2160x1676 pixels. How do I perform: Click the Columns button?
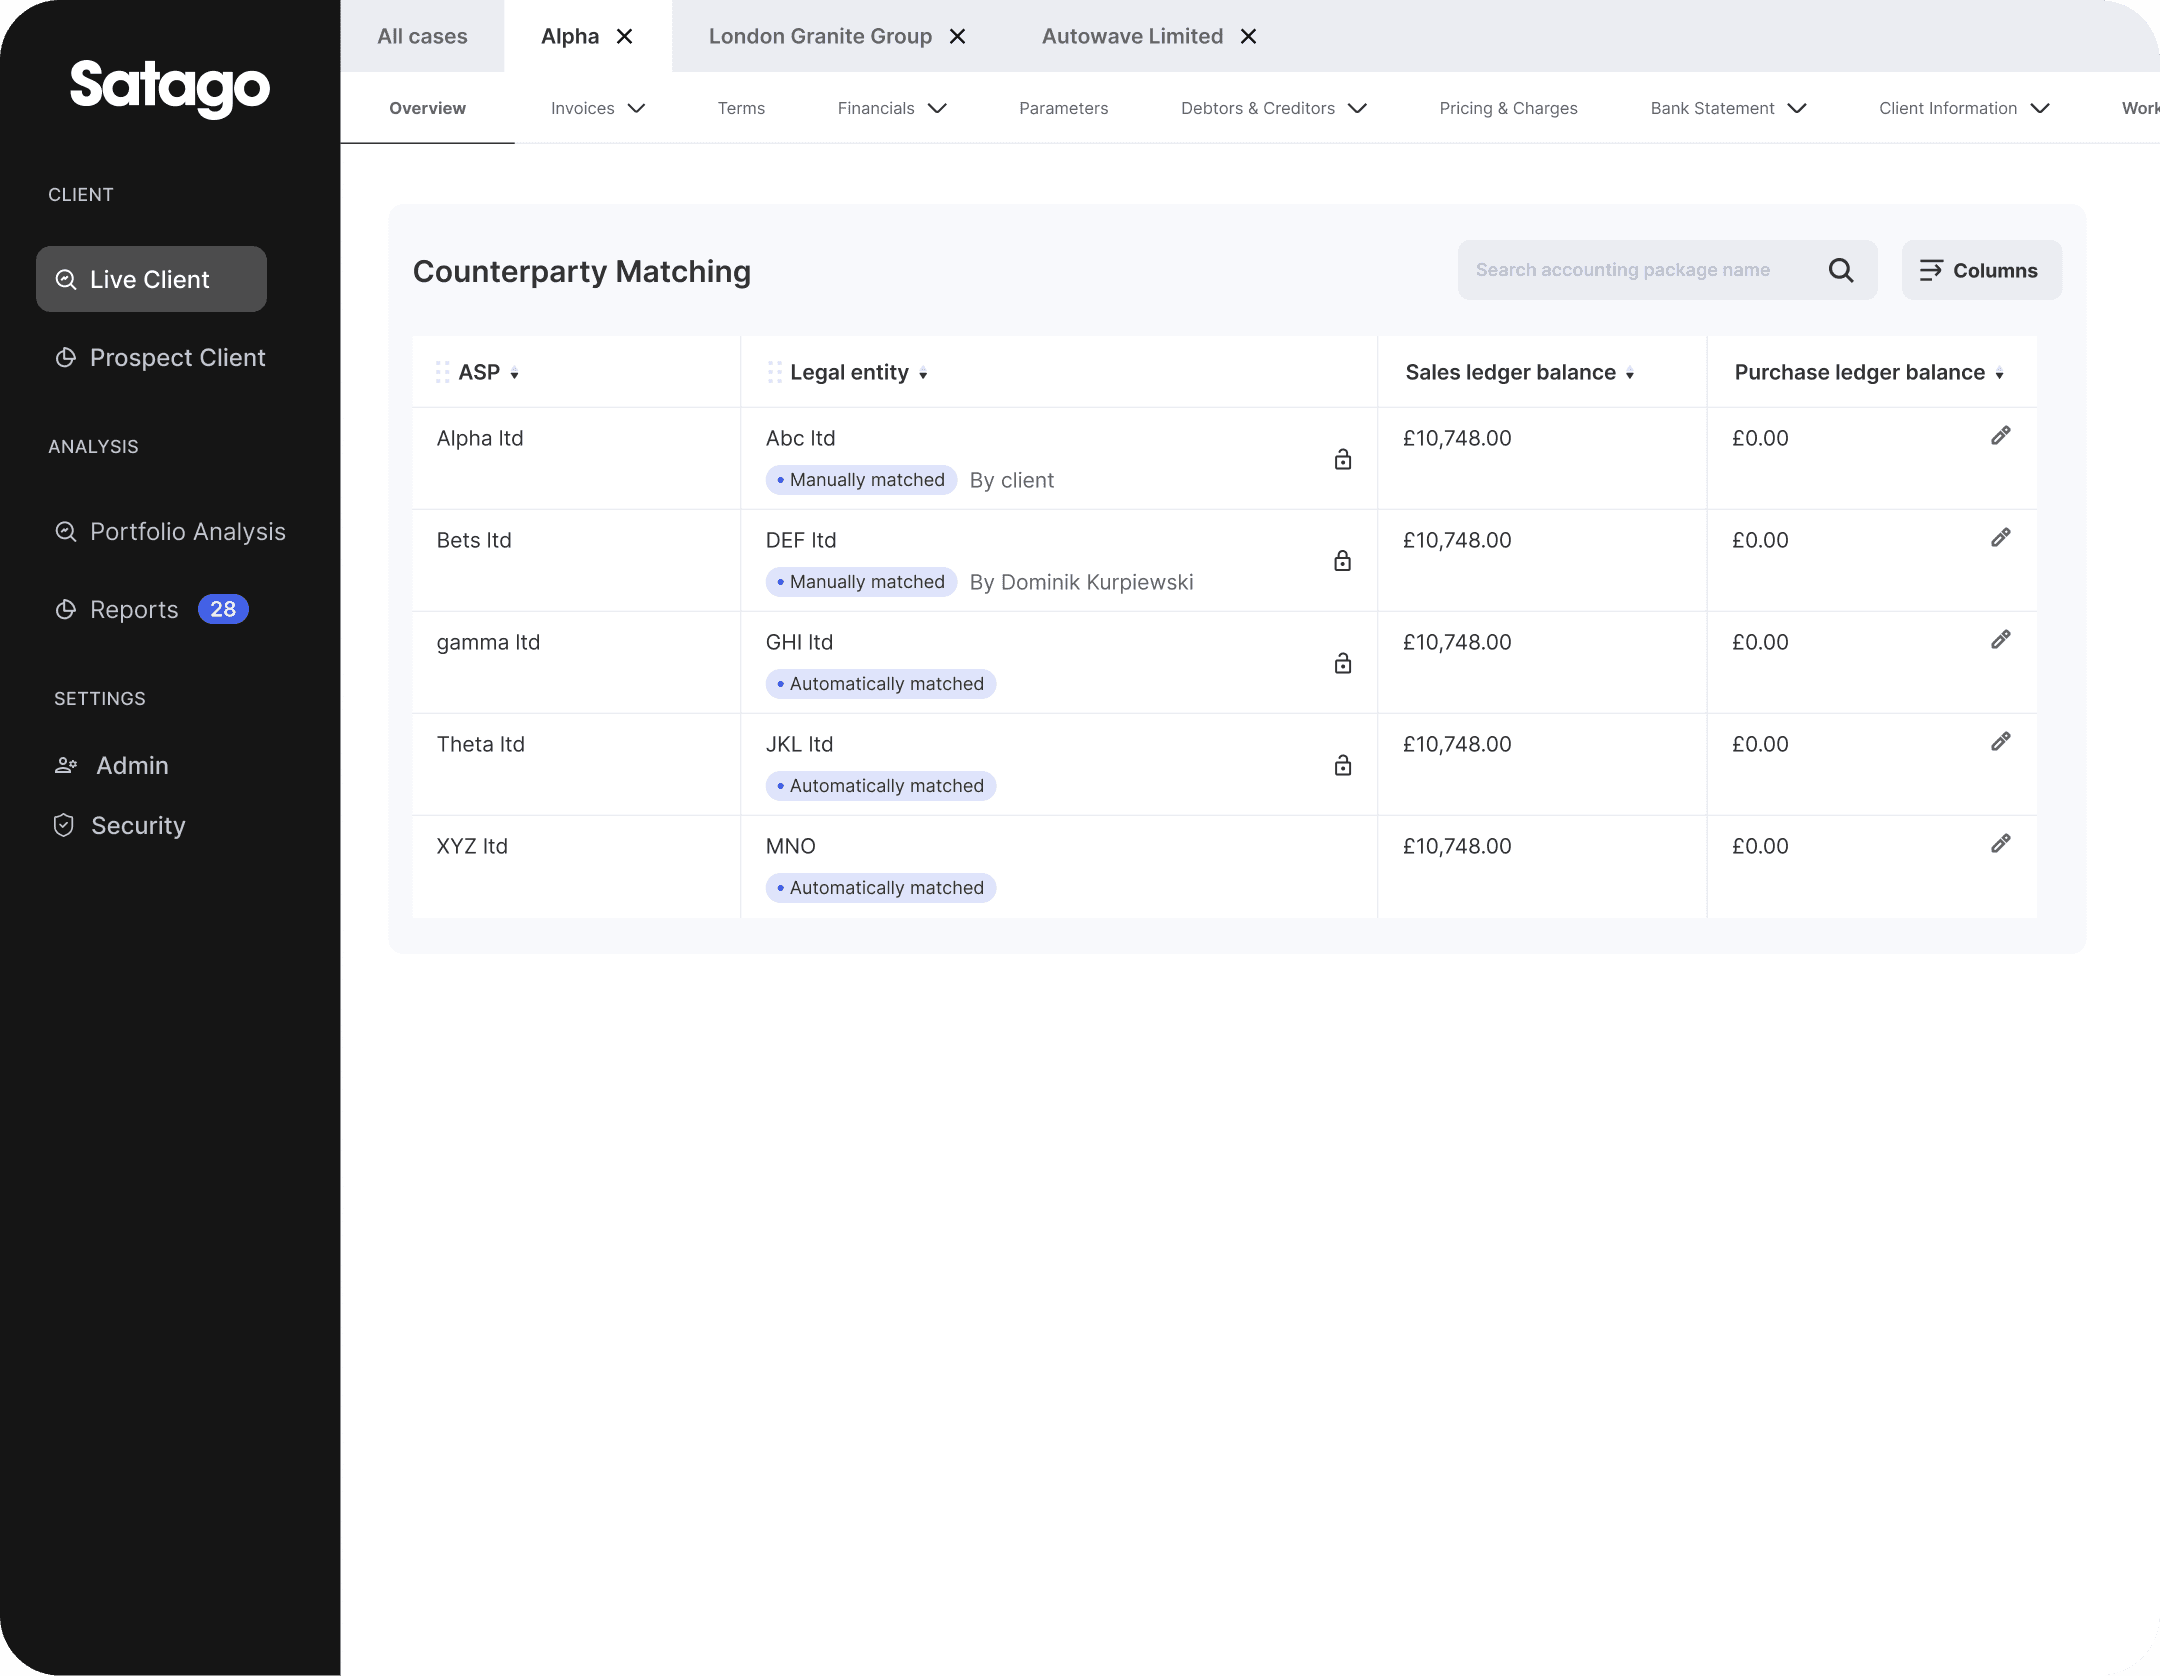pos(1980,270)
